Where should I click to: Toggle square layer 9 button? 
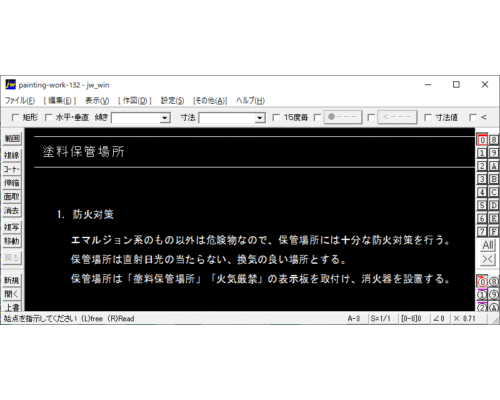point(494,153)
